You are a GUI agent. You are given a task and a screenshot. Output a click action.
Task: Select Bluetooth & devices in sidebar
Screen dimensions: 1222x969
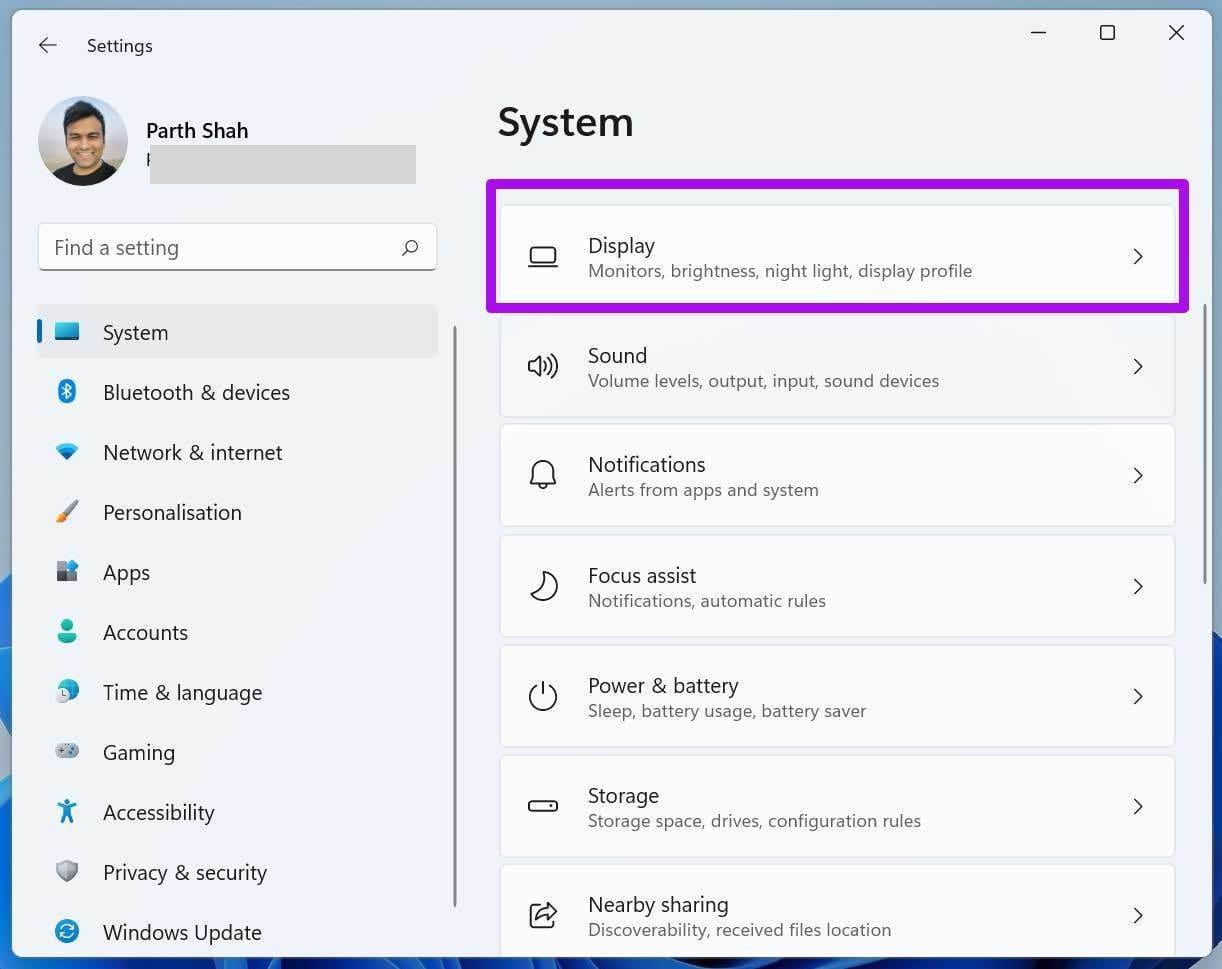[x=196, y=392]
